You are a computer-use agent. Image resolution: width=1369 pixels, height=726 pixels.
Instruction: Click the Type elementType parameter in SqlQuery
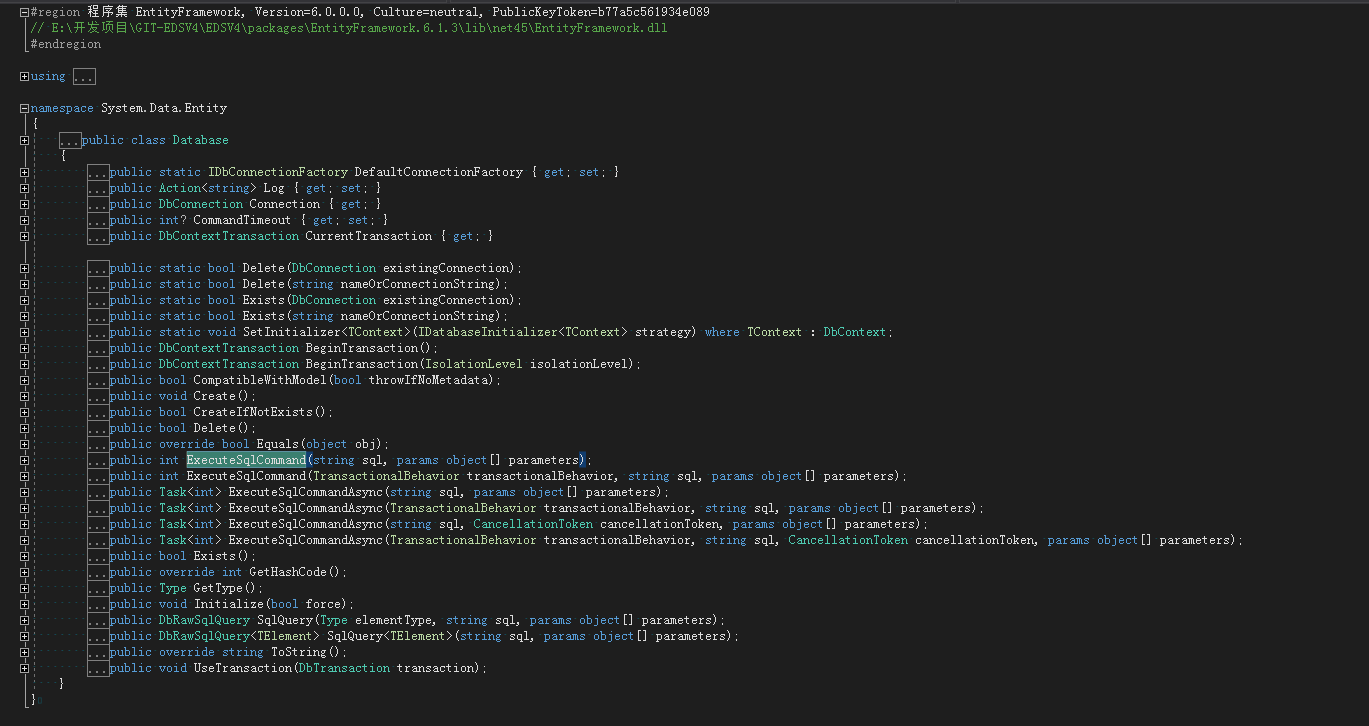coord(376,620)
